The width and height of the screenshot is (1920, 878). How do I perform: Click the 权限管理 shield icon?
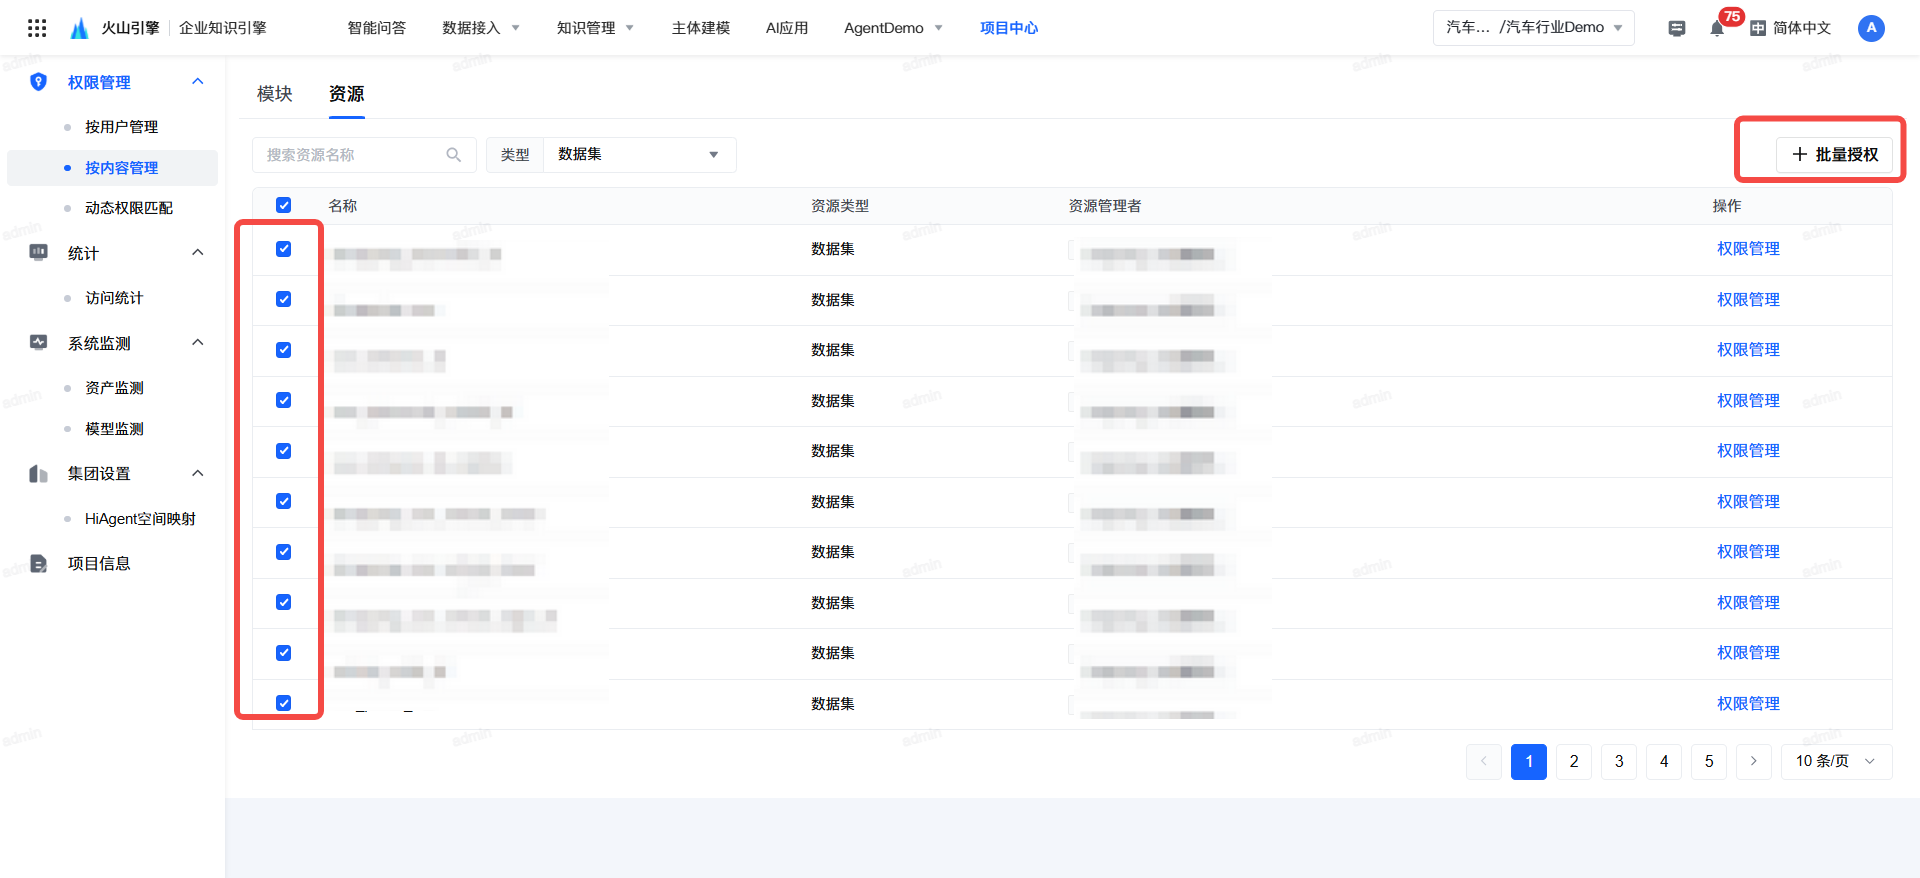(38, 82)
